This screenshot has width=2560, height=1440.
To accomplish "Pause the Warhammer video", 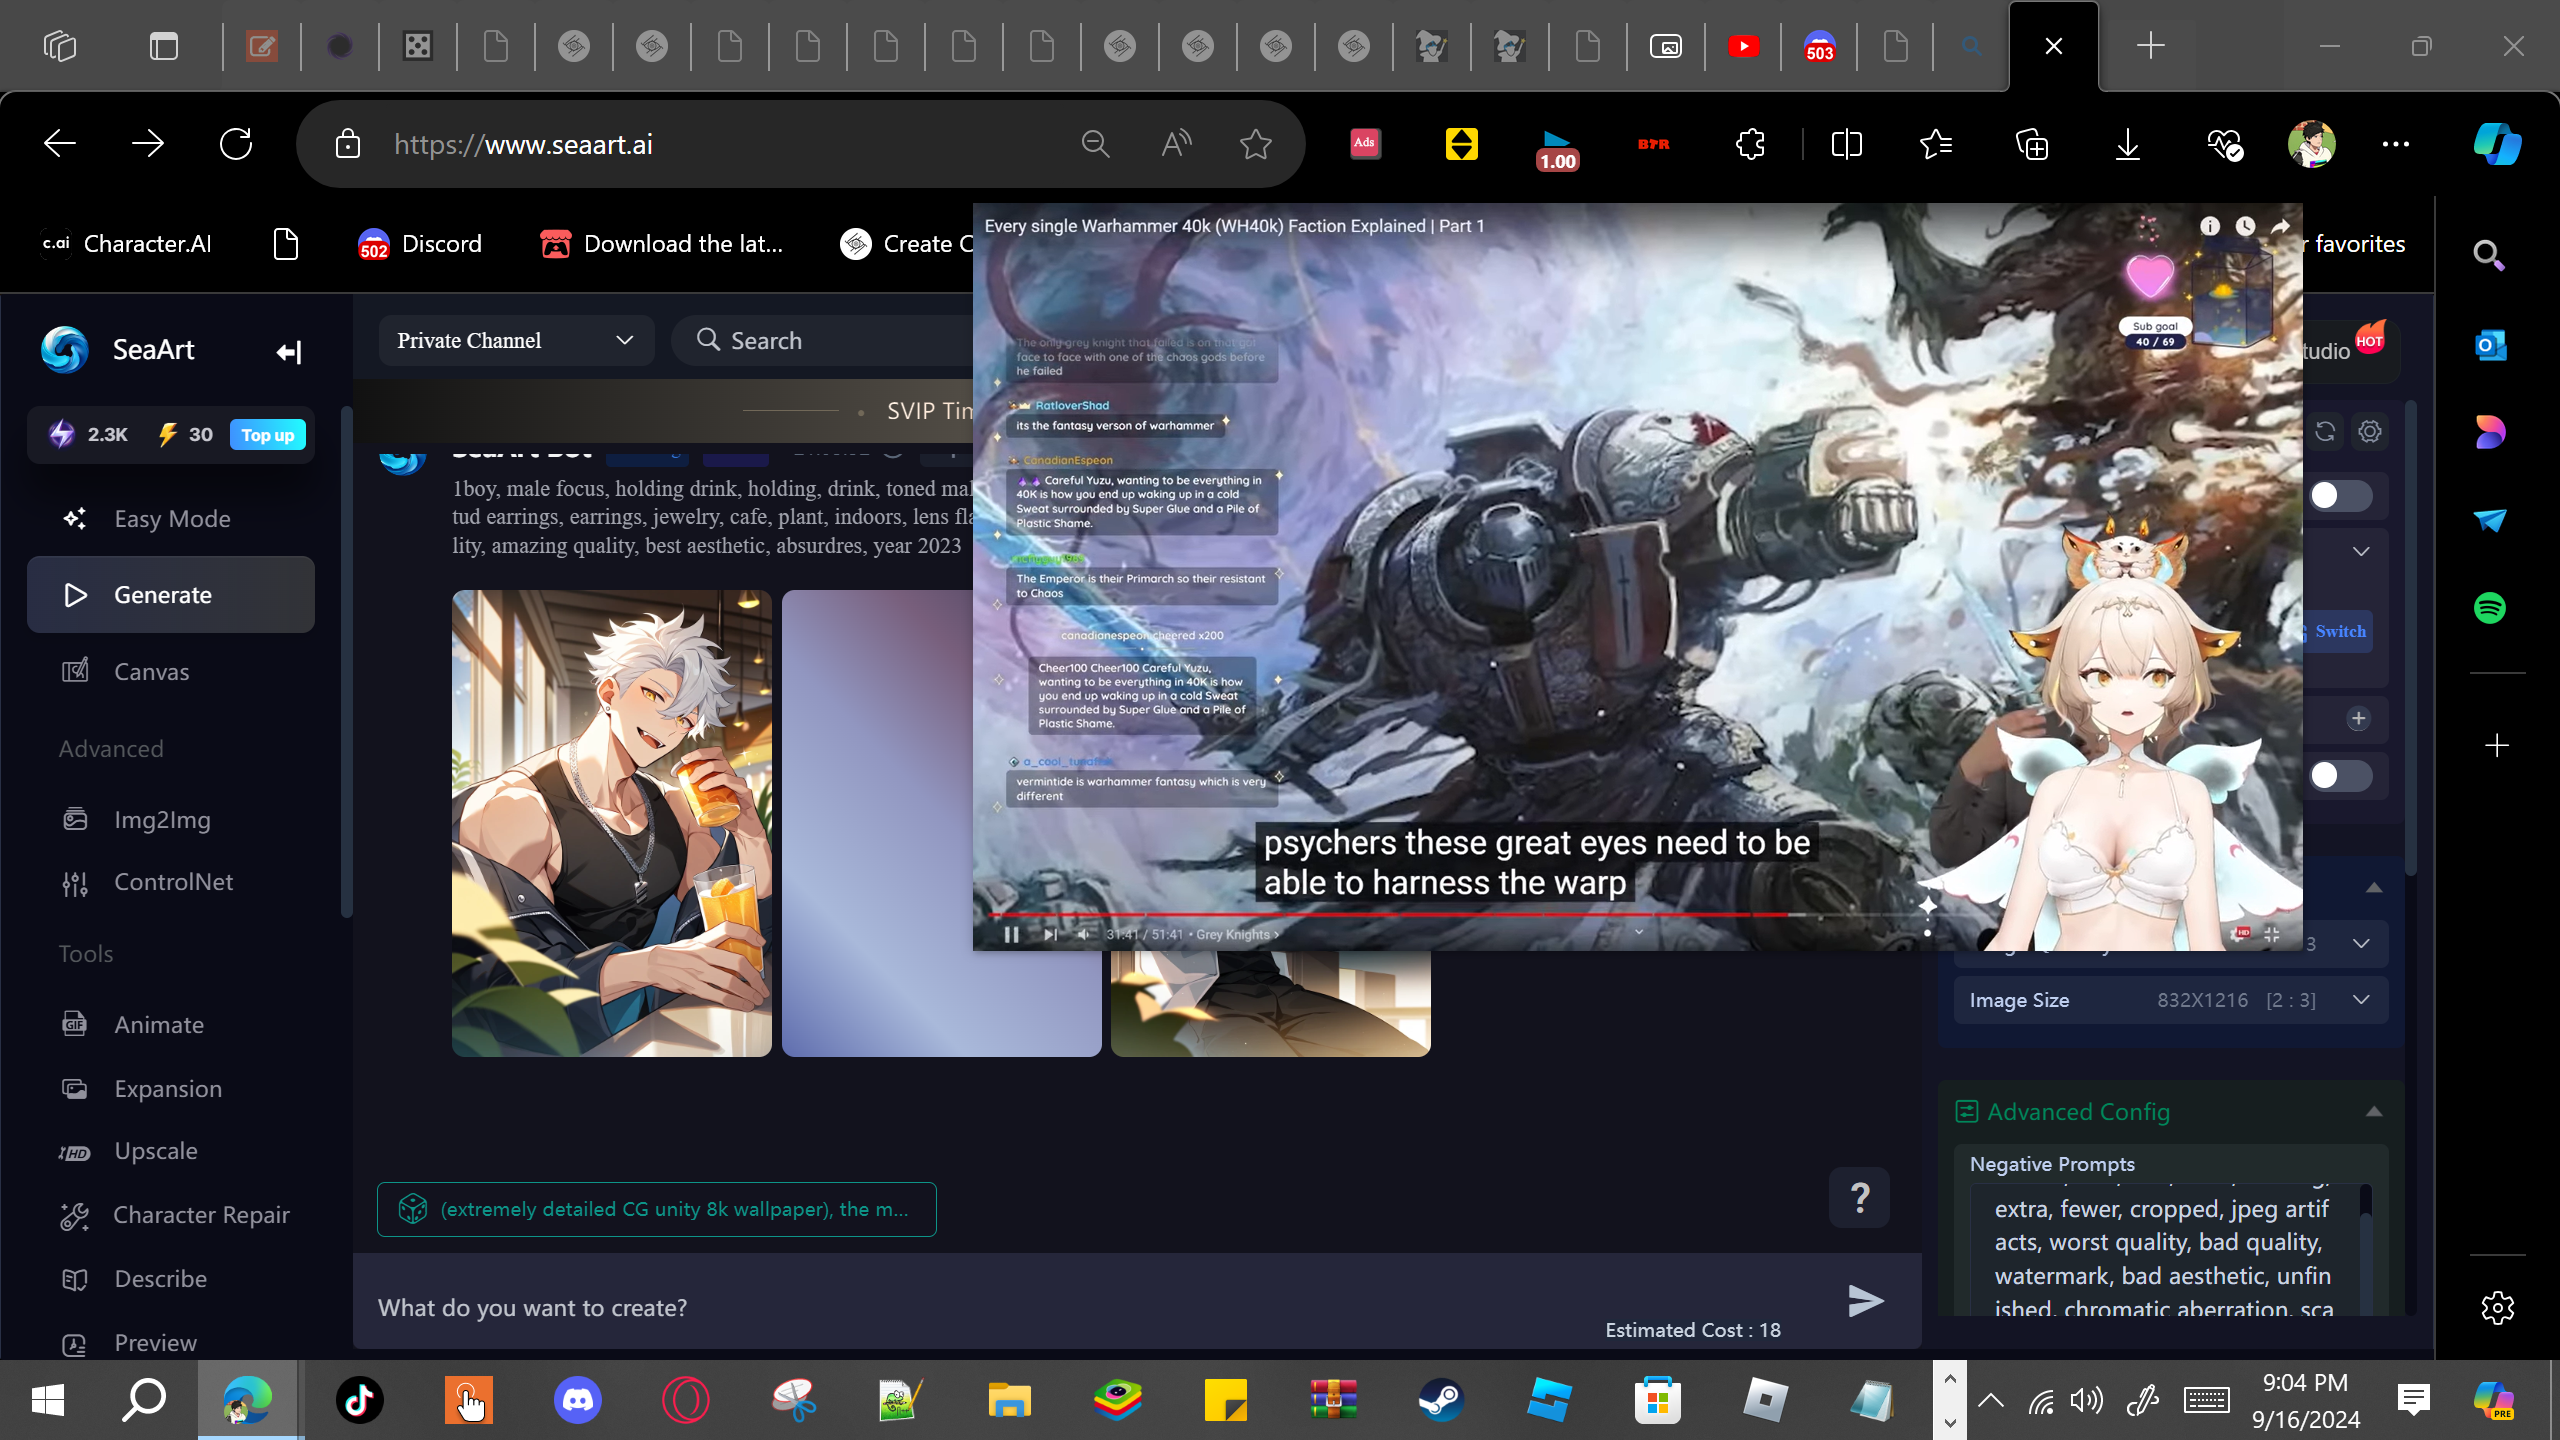I will [1011, 935].
